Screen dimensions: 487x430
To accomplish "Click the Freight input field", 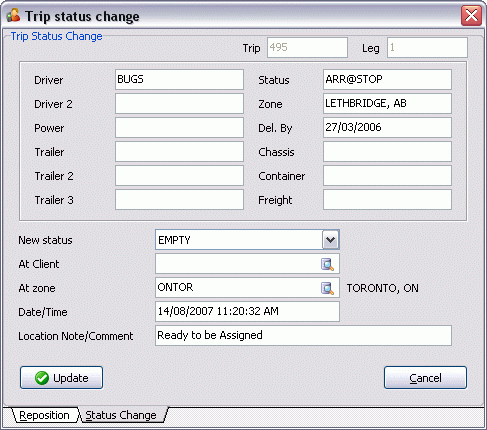I will (x=387, y=199).
